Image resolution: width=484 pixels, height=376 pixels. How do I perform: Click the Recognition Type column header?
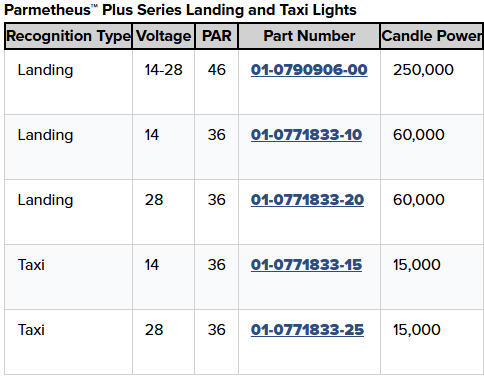(69, 36)
